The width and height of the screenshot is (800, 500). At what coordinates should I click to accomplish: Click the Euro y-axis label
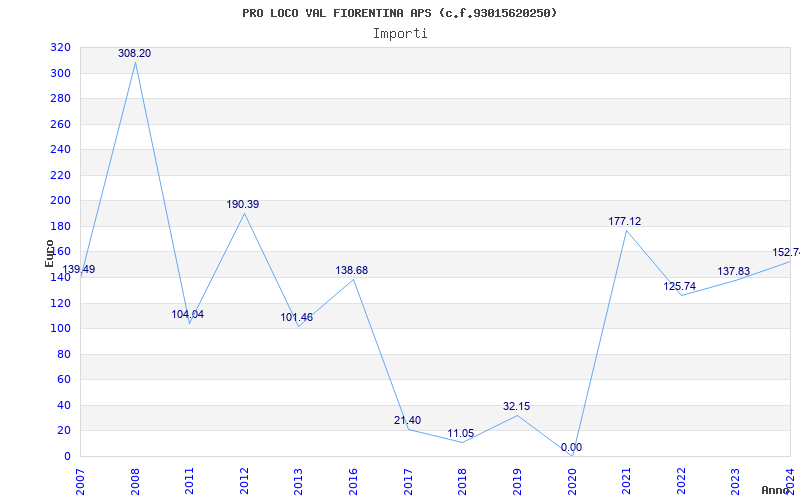(49, 254)
